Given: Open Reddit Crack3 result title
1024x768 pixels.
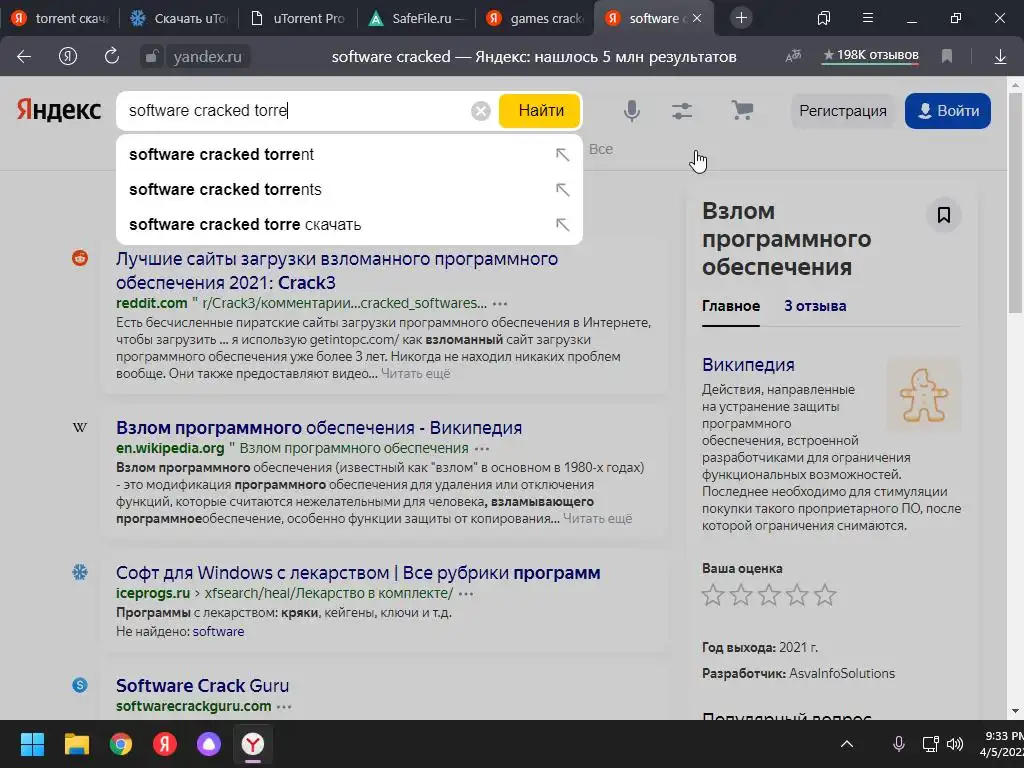Looking at the screenshot, I should click(x=337, y=271).
